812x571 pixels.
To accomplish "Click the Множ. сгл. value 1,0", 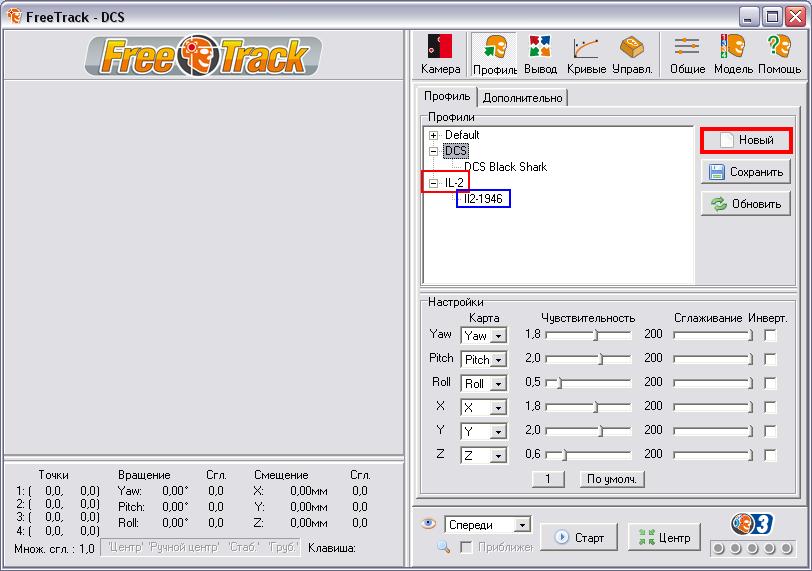I will pyautogui.click(x=86, y=549).
